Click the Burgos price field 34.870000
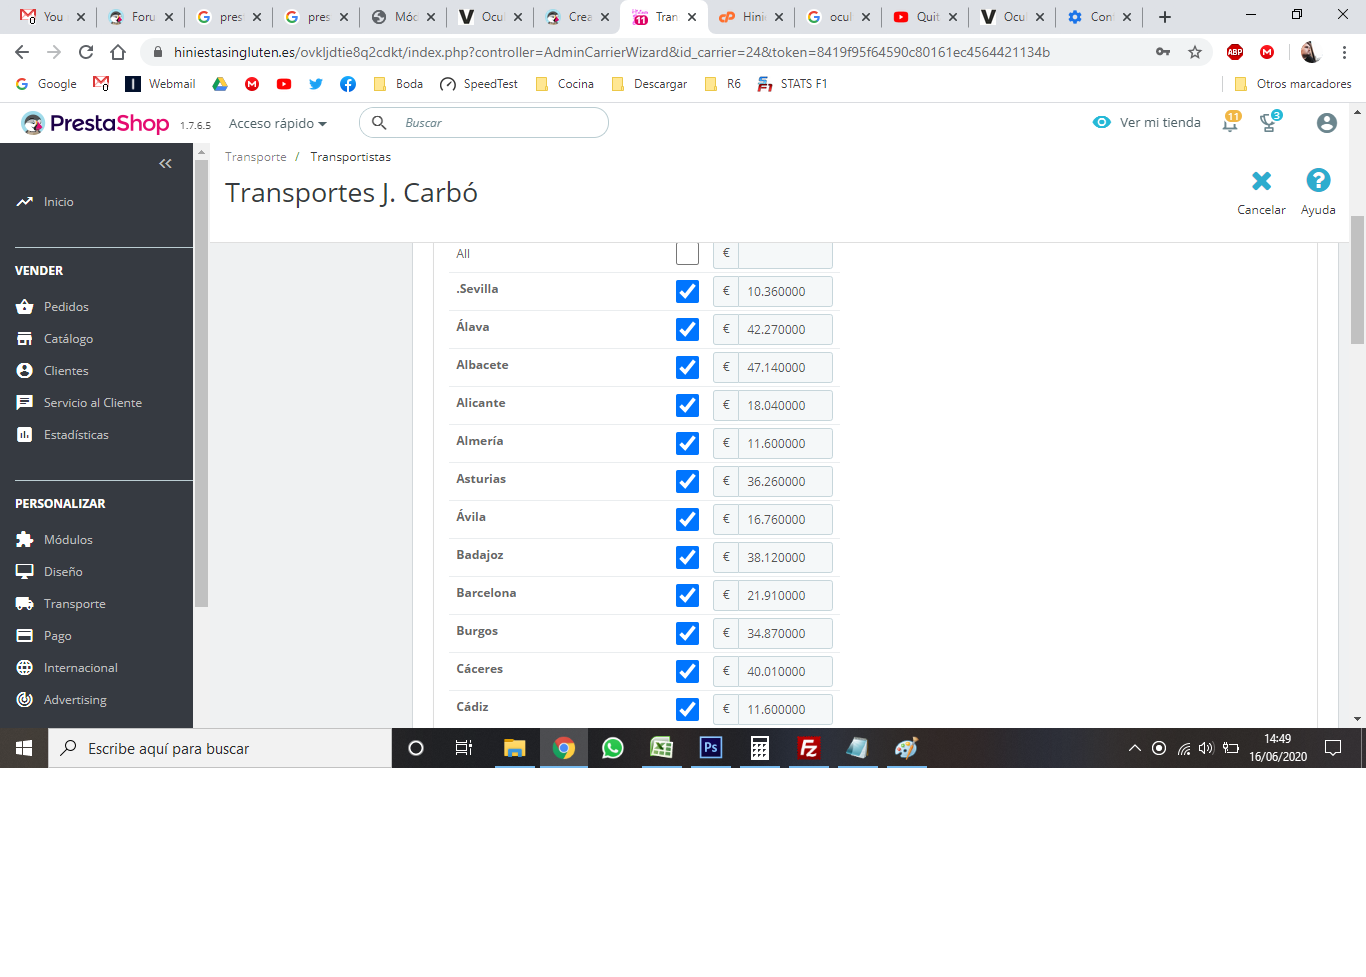 pos(785,634)
